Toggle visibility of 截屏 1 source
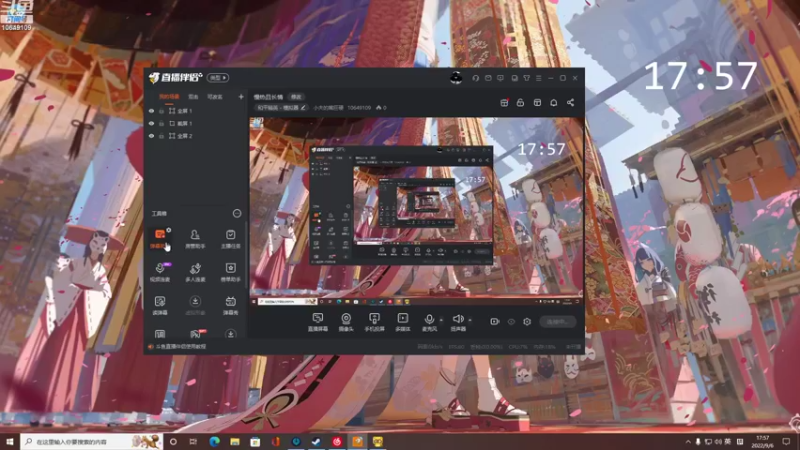Image resolution: width=800 pixels, height=450 pixels. (151, 123)
